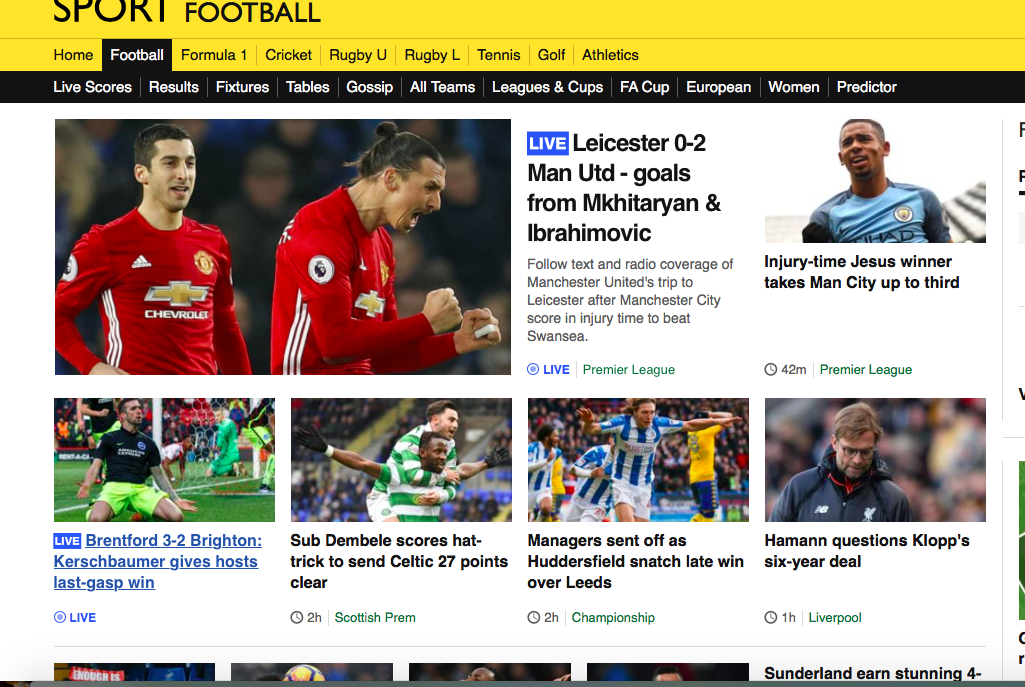Open the Gossip page
Viewport: 1025px width, 687px height.
(369, 87)
